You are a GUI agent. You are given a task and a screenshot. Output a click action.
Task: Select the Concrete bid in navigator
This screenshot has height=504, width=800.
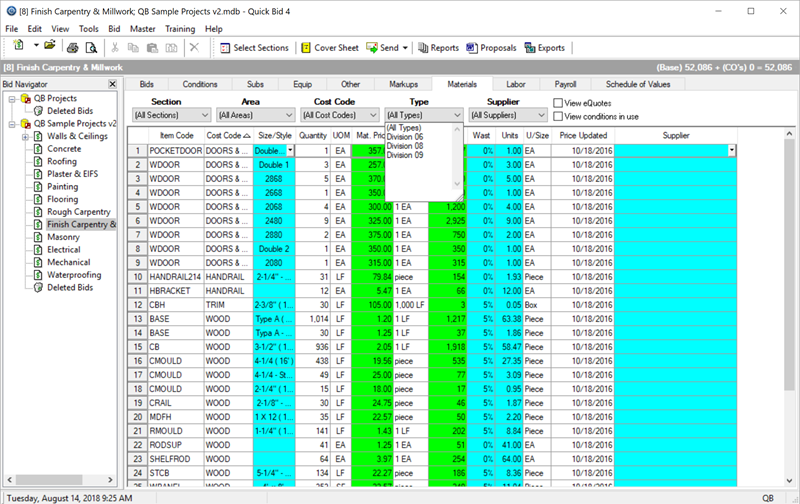(x=64, y=149)
